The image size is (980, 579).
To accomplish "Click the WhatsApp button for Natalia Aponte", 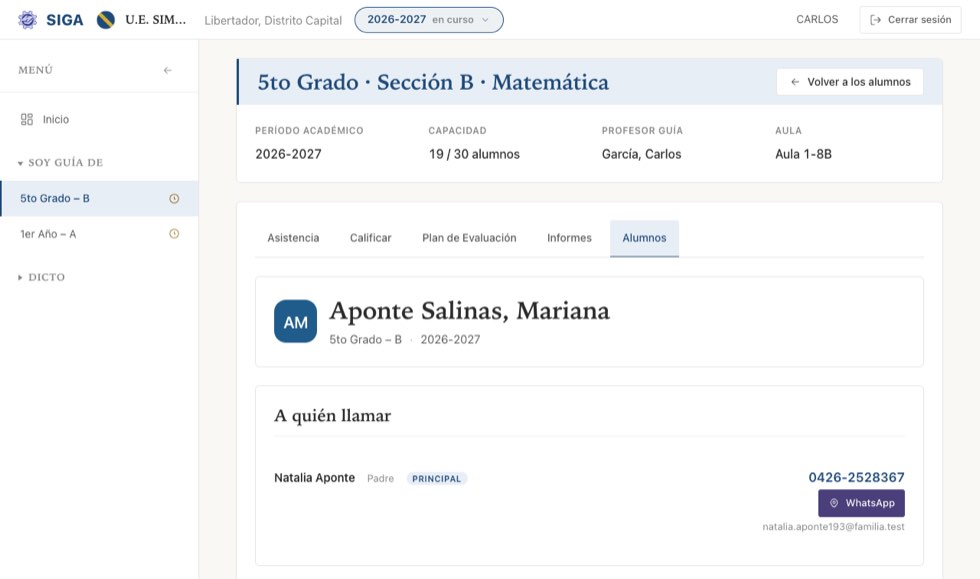I will (x=861, y=503).
